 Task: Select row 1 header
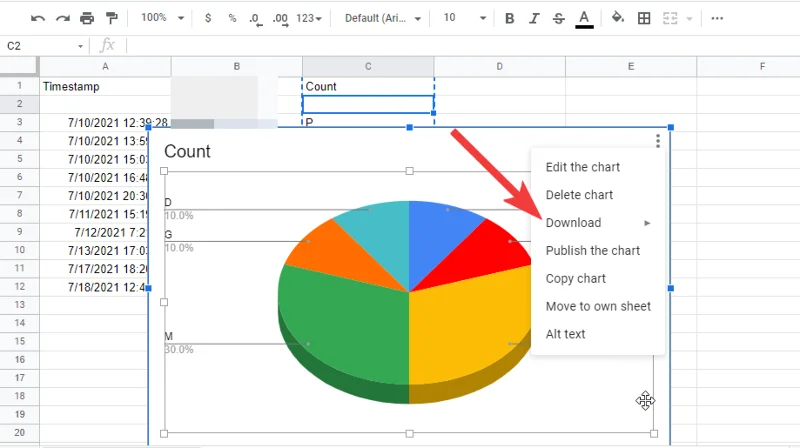(x=19, y=86)
